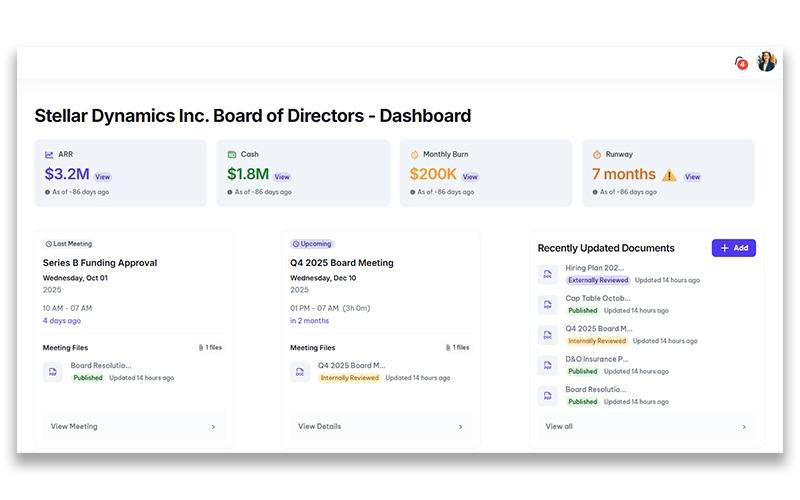Click the $1.8M Cash value
800x500 pixels.
click(248, 174)
